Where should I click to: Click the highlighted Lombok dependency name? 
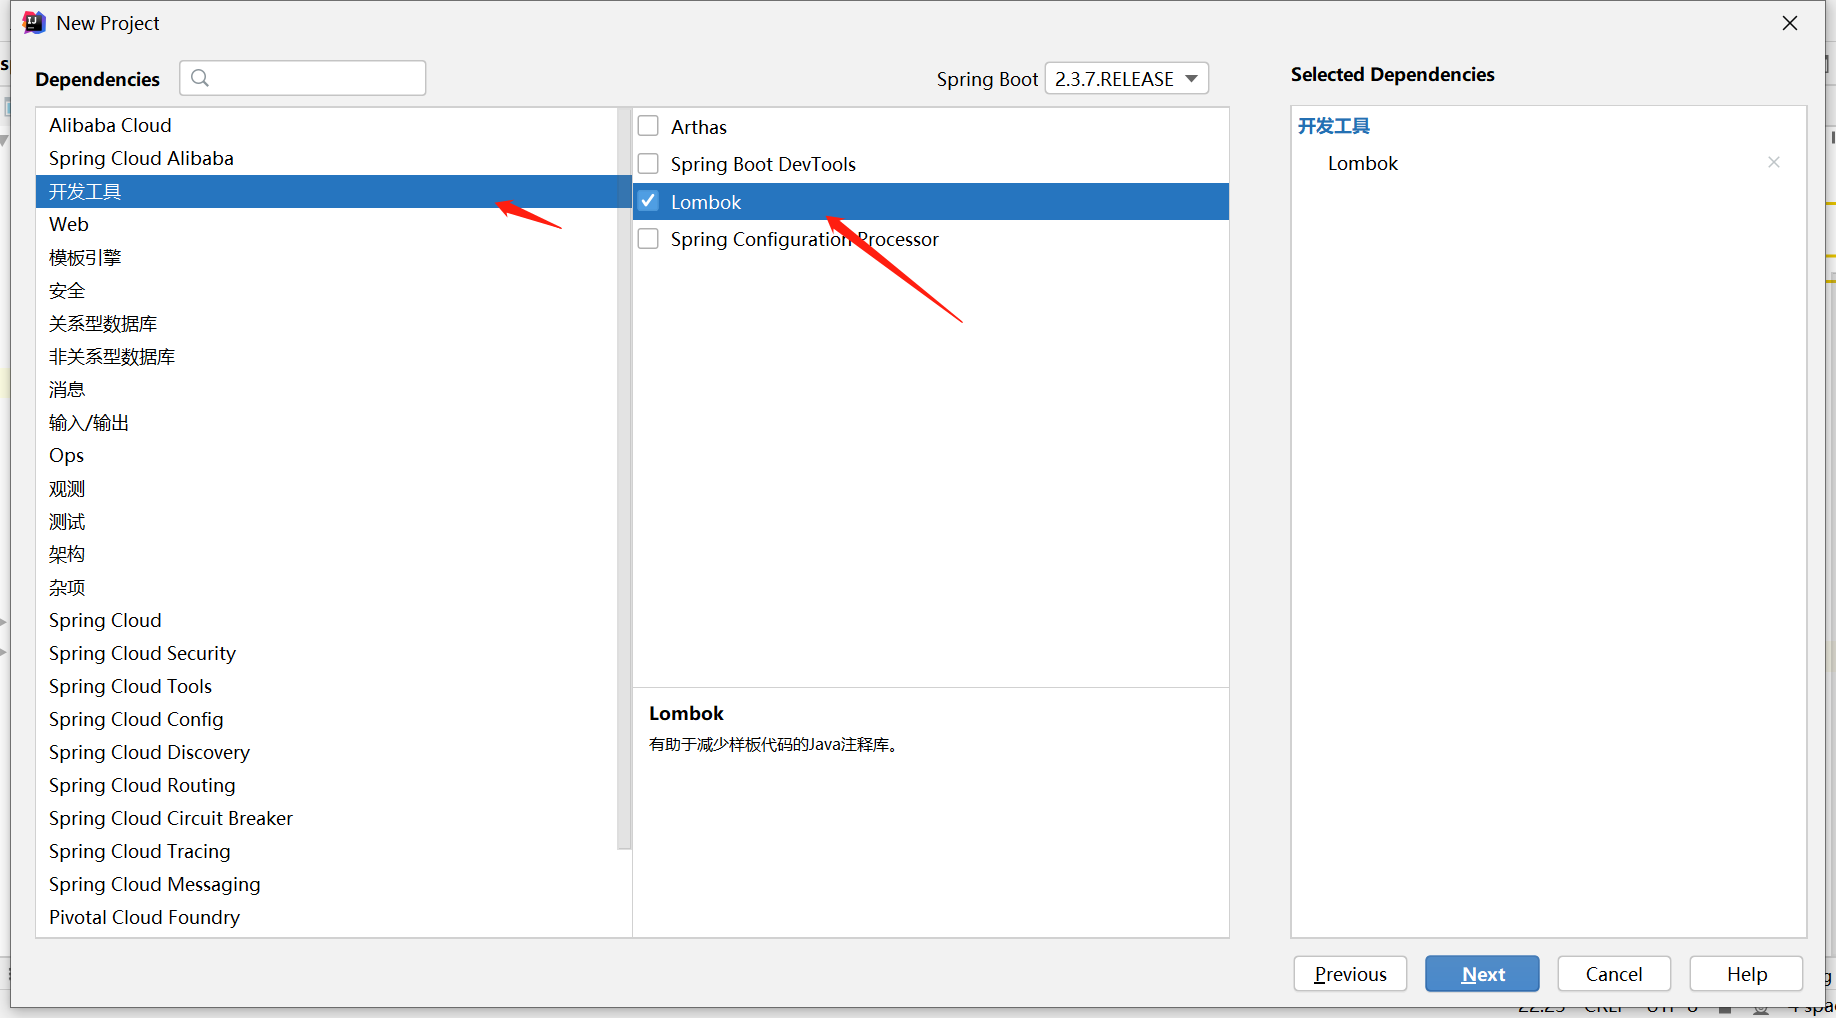coord(706,202)
